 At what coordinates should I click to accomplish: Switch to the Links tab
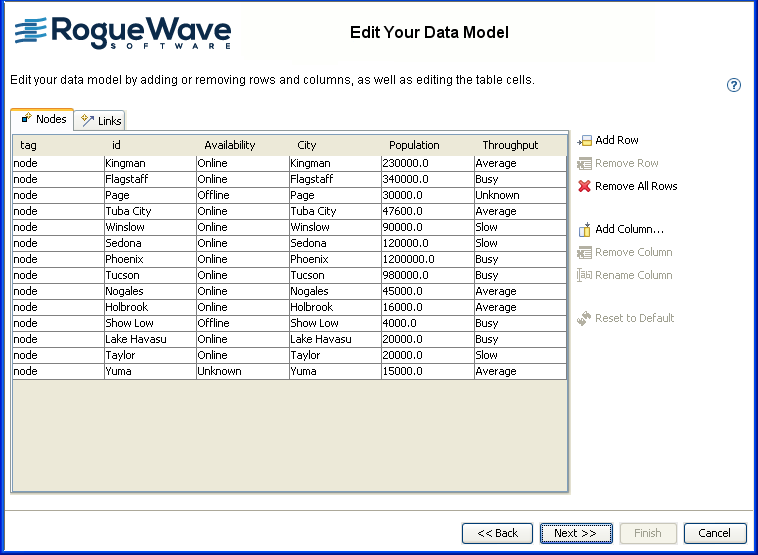(x=100, y=121)
